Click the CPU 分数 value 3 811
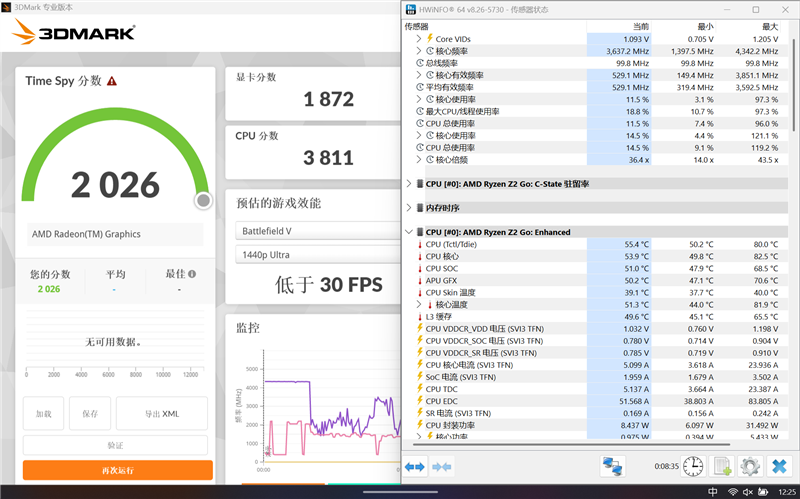The height and width of the screenshot is (499, 800). (x=329, y=158)
